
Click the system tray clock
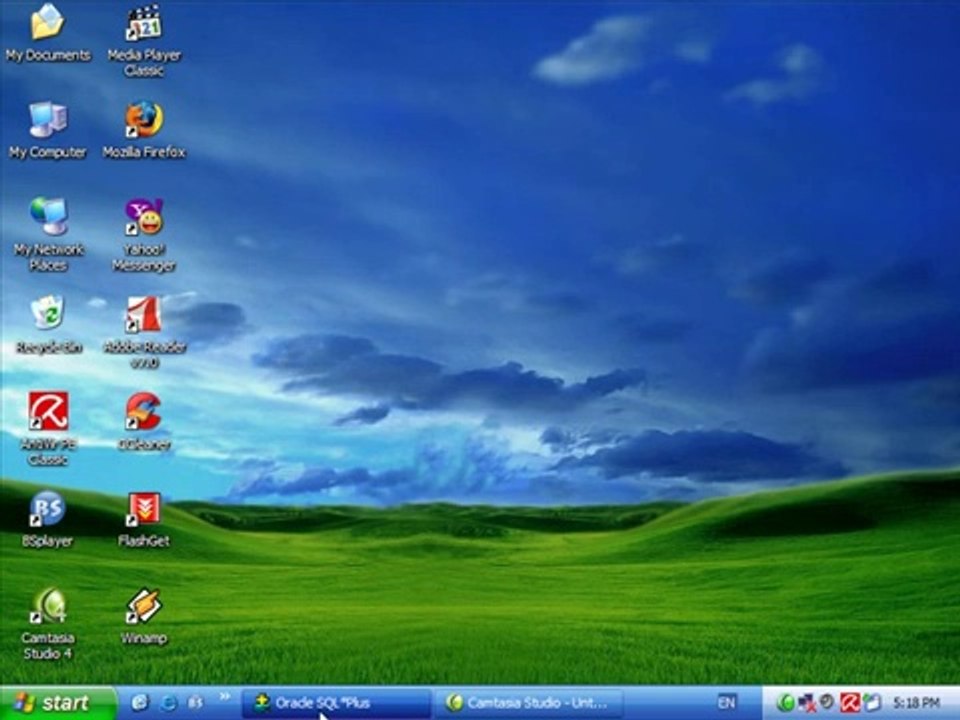[x=916, y=703]
